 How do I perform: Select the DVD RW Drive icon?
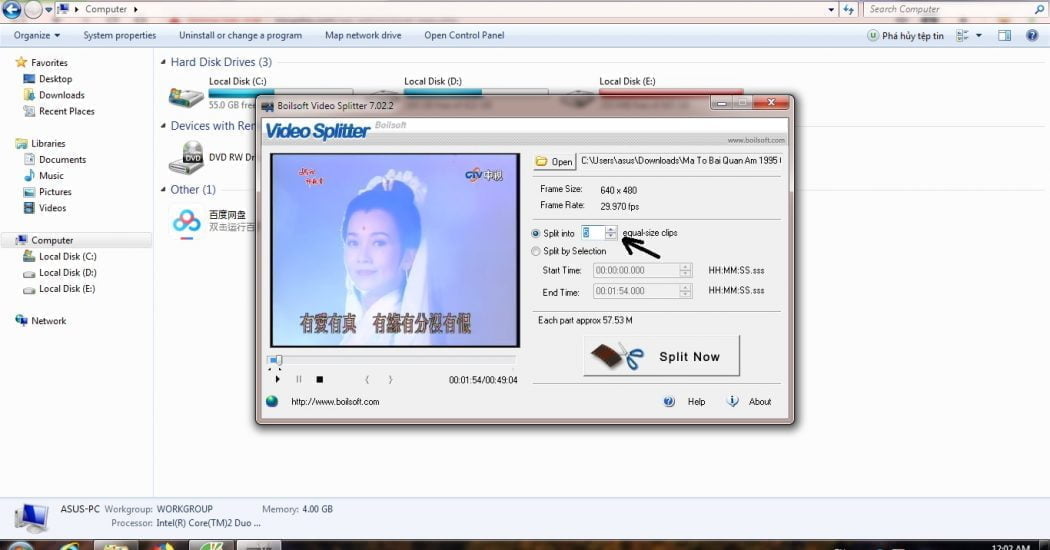pyautogui.click(x=186, y=158)
